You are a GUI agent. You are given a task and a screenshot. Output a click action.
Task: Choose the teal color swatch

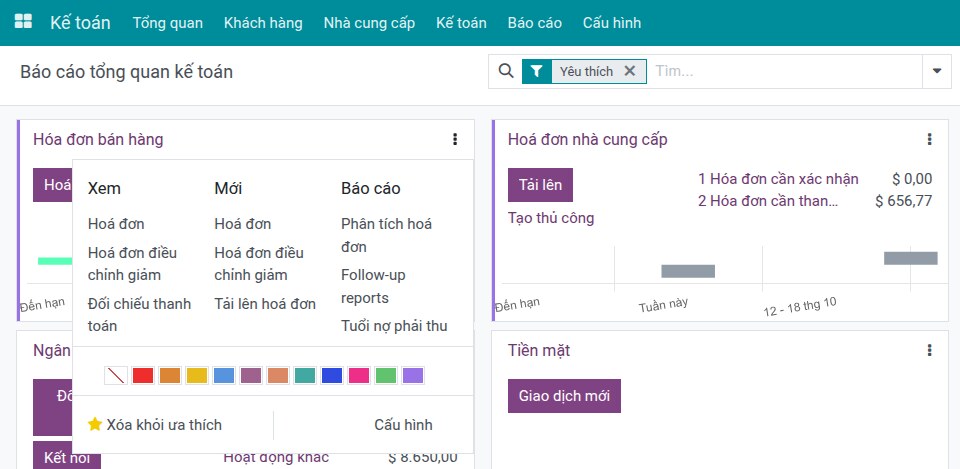coord(305,375)
